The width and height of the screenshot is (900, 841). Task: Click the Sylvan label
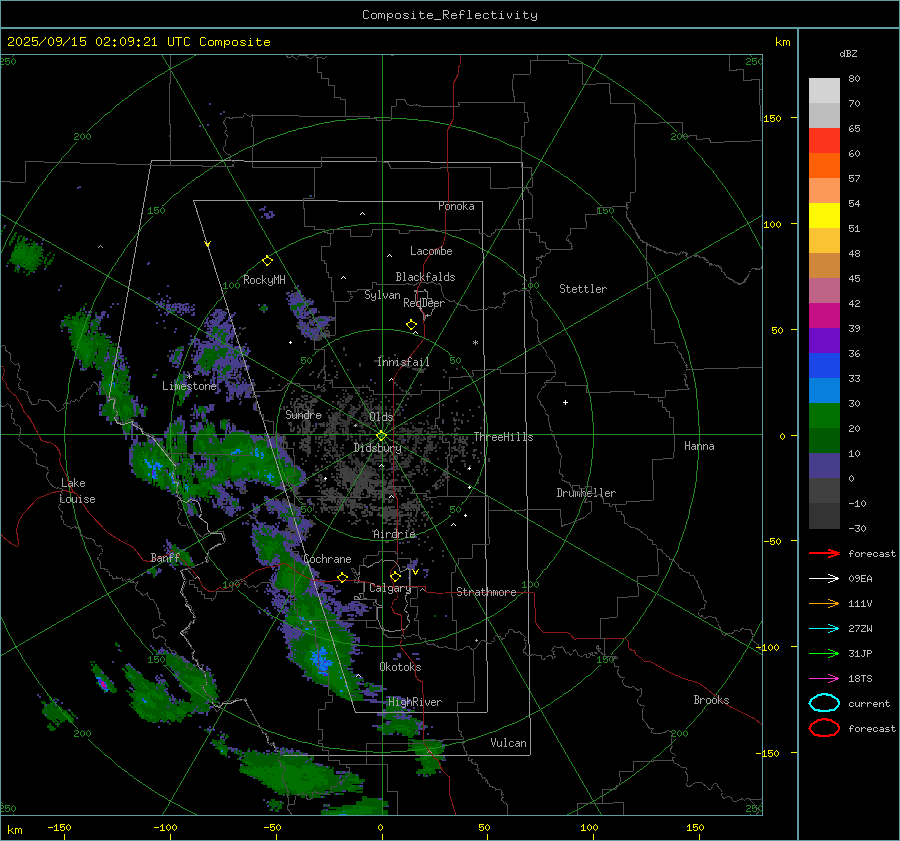tap(382, 295)
